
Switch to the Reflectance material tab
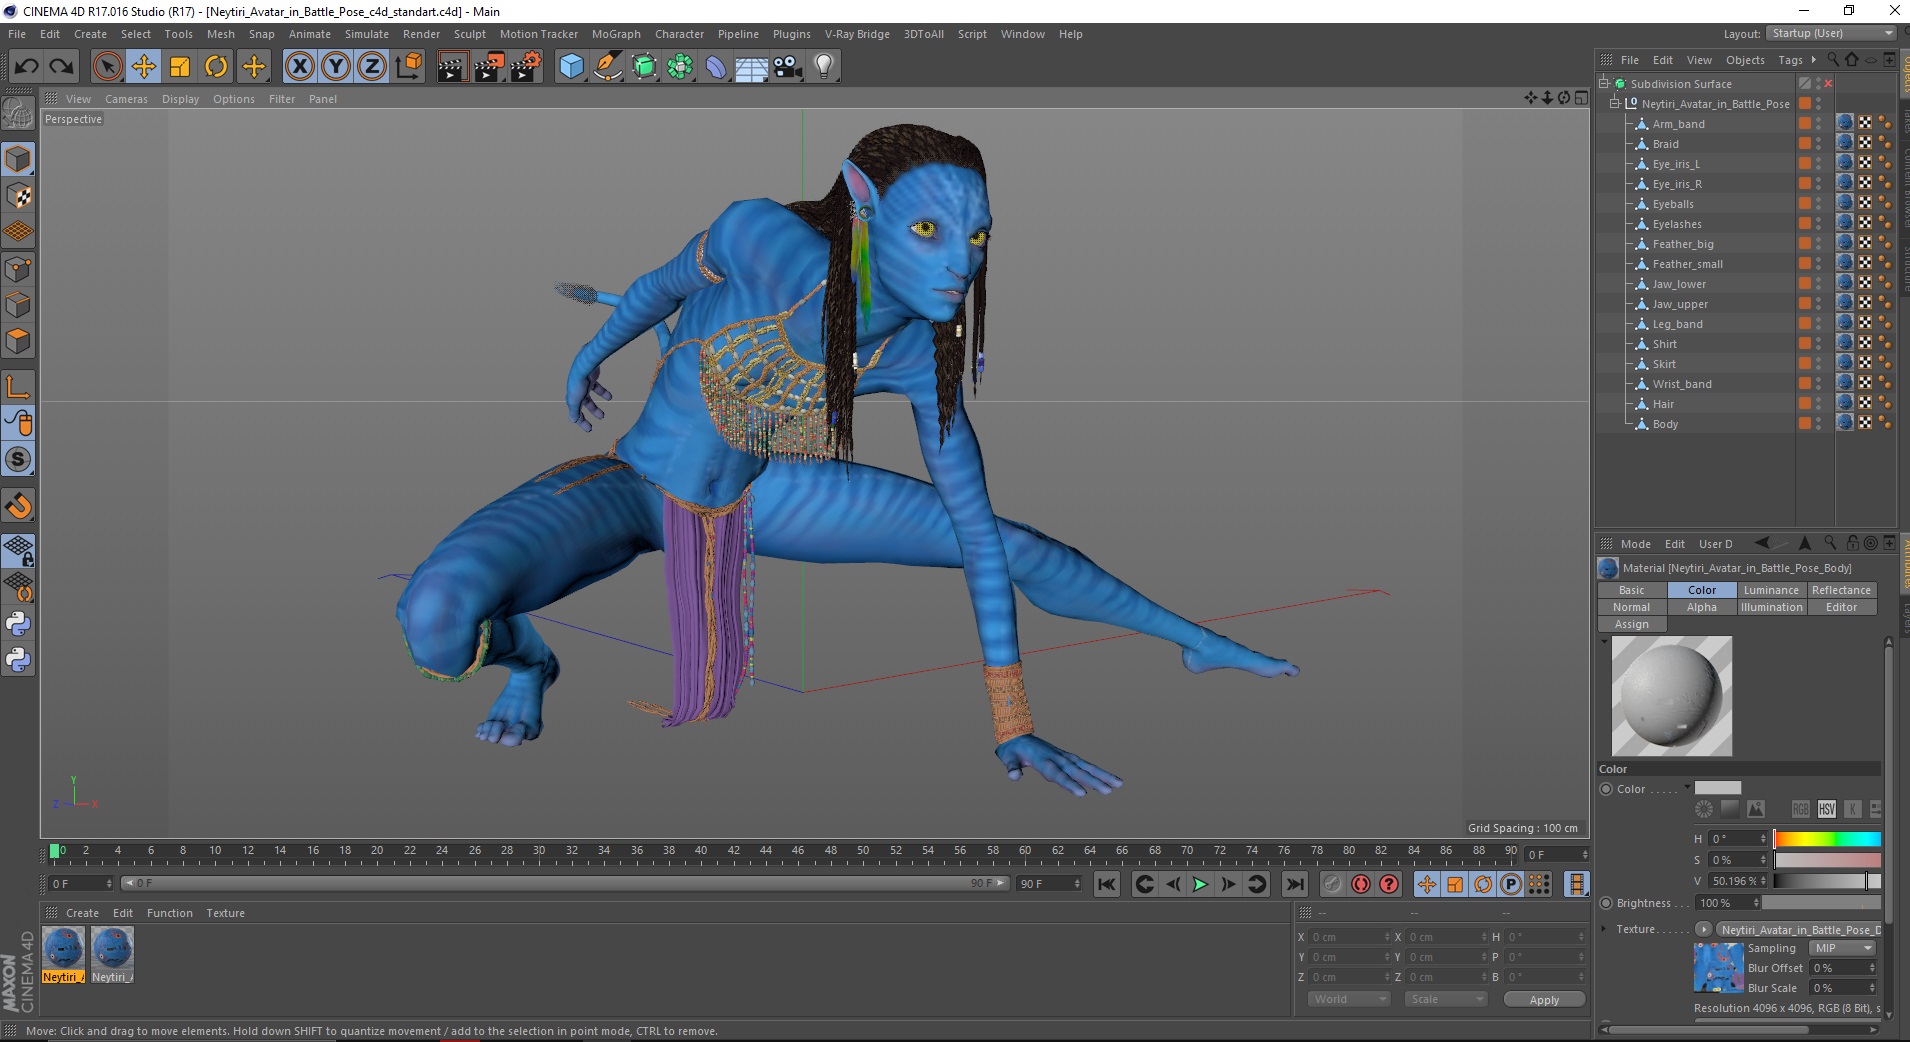point(1841,590)
